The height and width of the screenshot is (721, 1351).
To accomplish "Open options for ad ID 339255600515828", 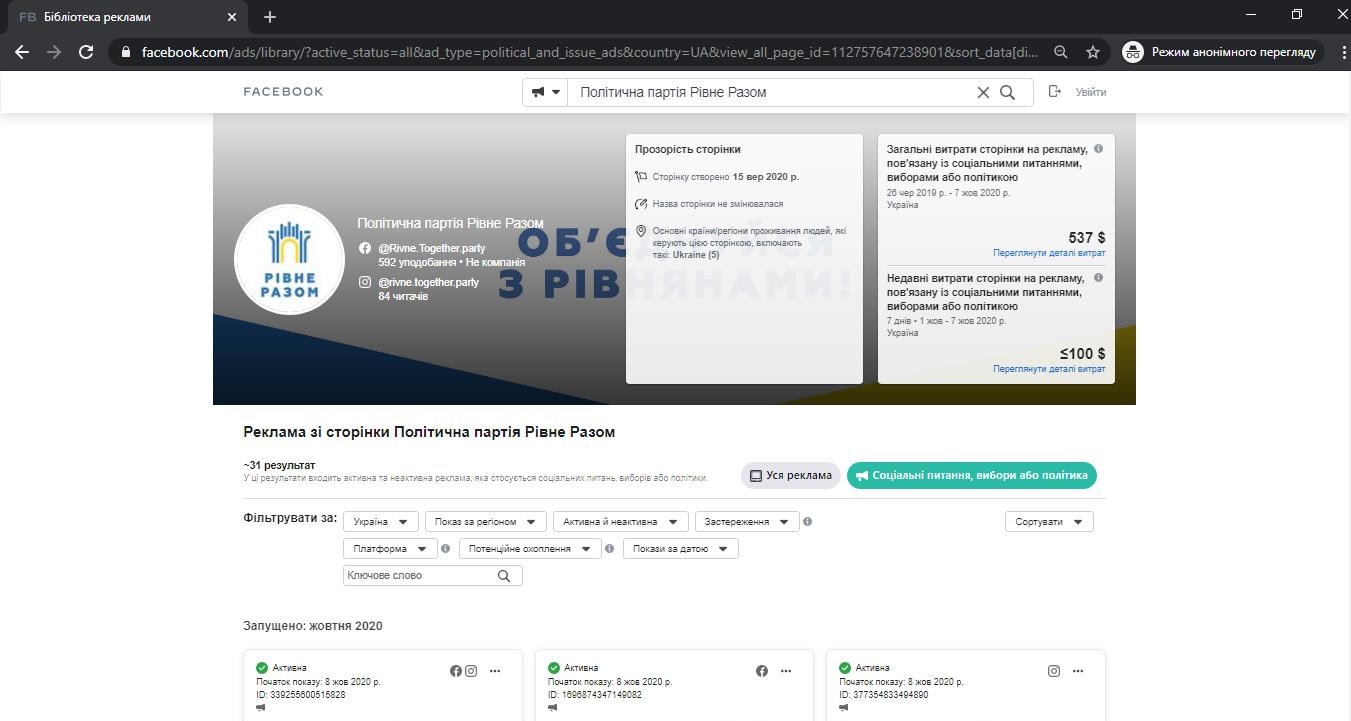I will coord(495,671).
